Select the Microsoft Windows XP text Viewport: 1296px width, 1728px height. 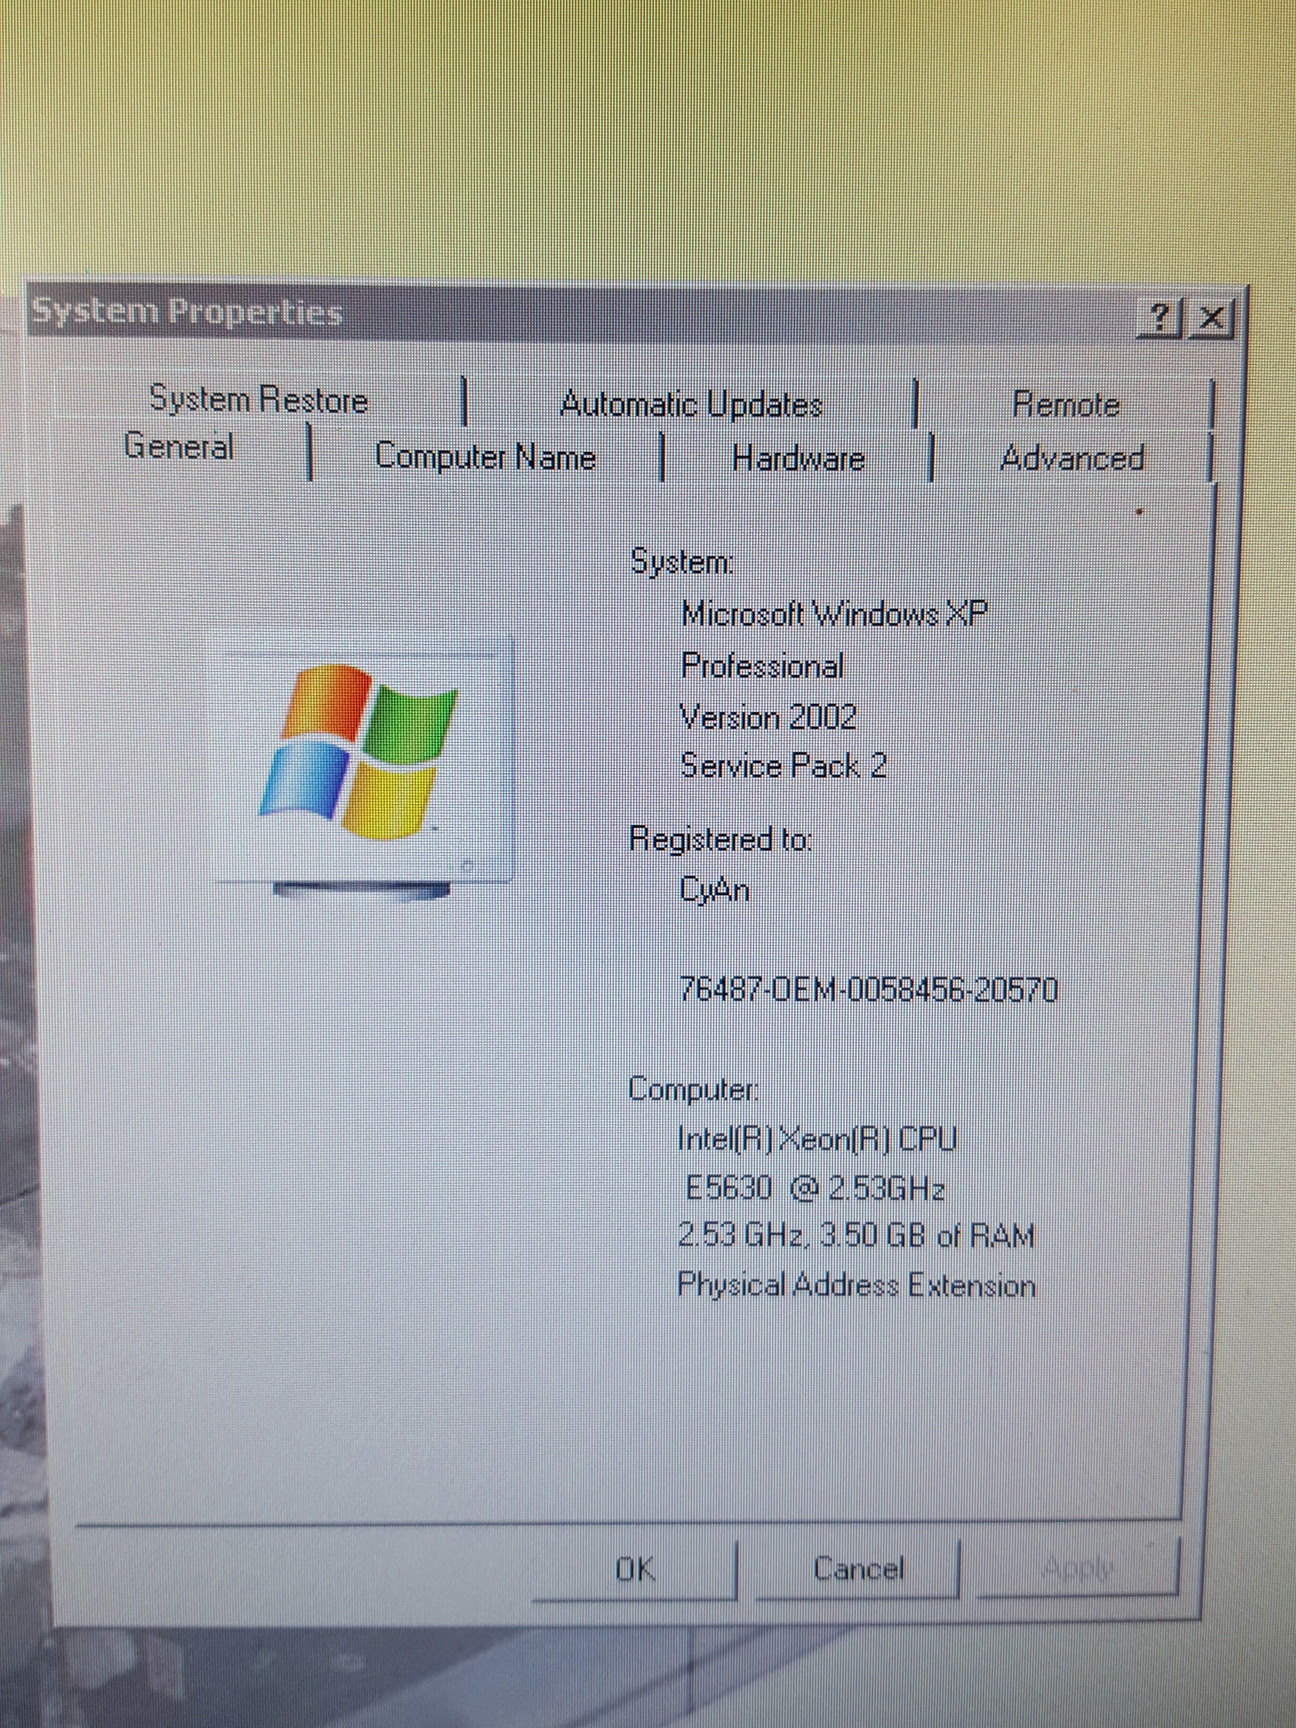tap(834, 613)
